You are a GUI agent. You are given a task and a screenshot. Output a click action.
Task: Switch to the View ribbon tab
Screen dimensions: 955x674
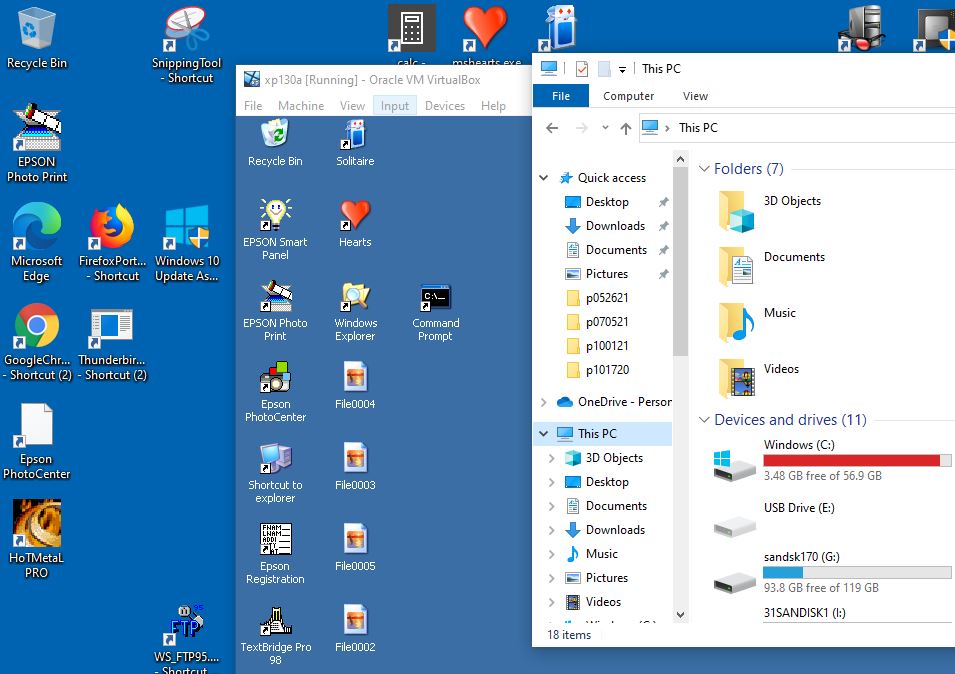coord(696,96)
